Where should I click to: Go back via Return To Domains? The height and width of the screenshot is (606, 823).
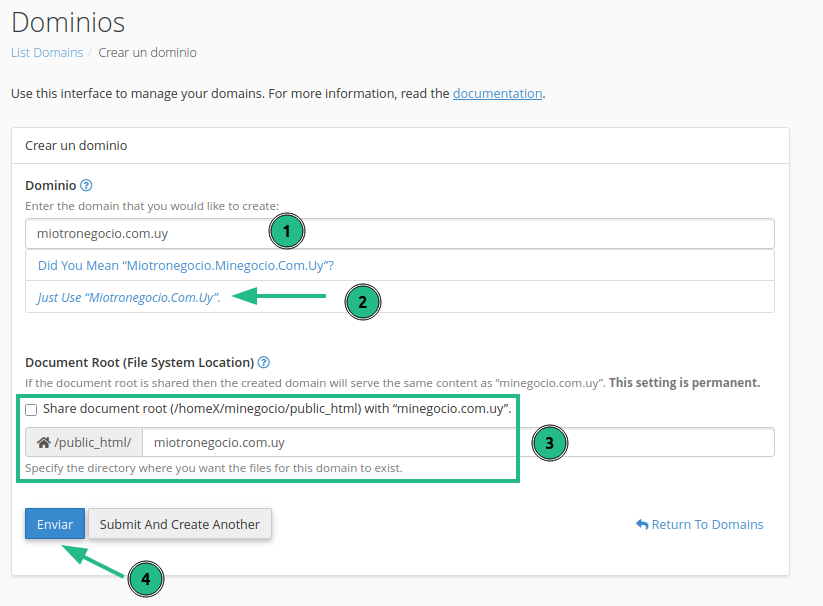pos(700,524)
